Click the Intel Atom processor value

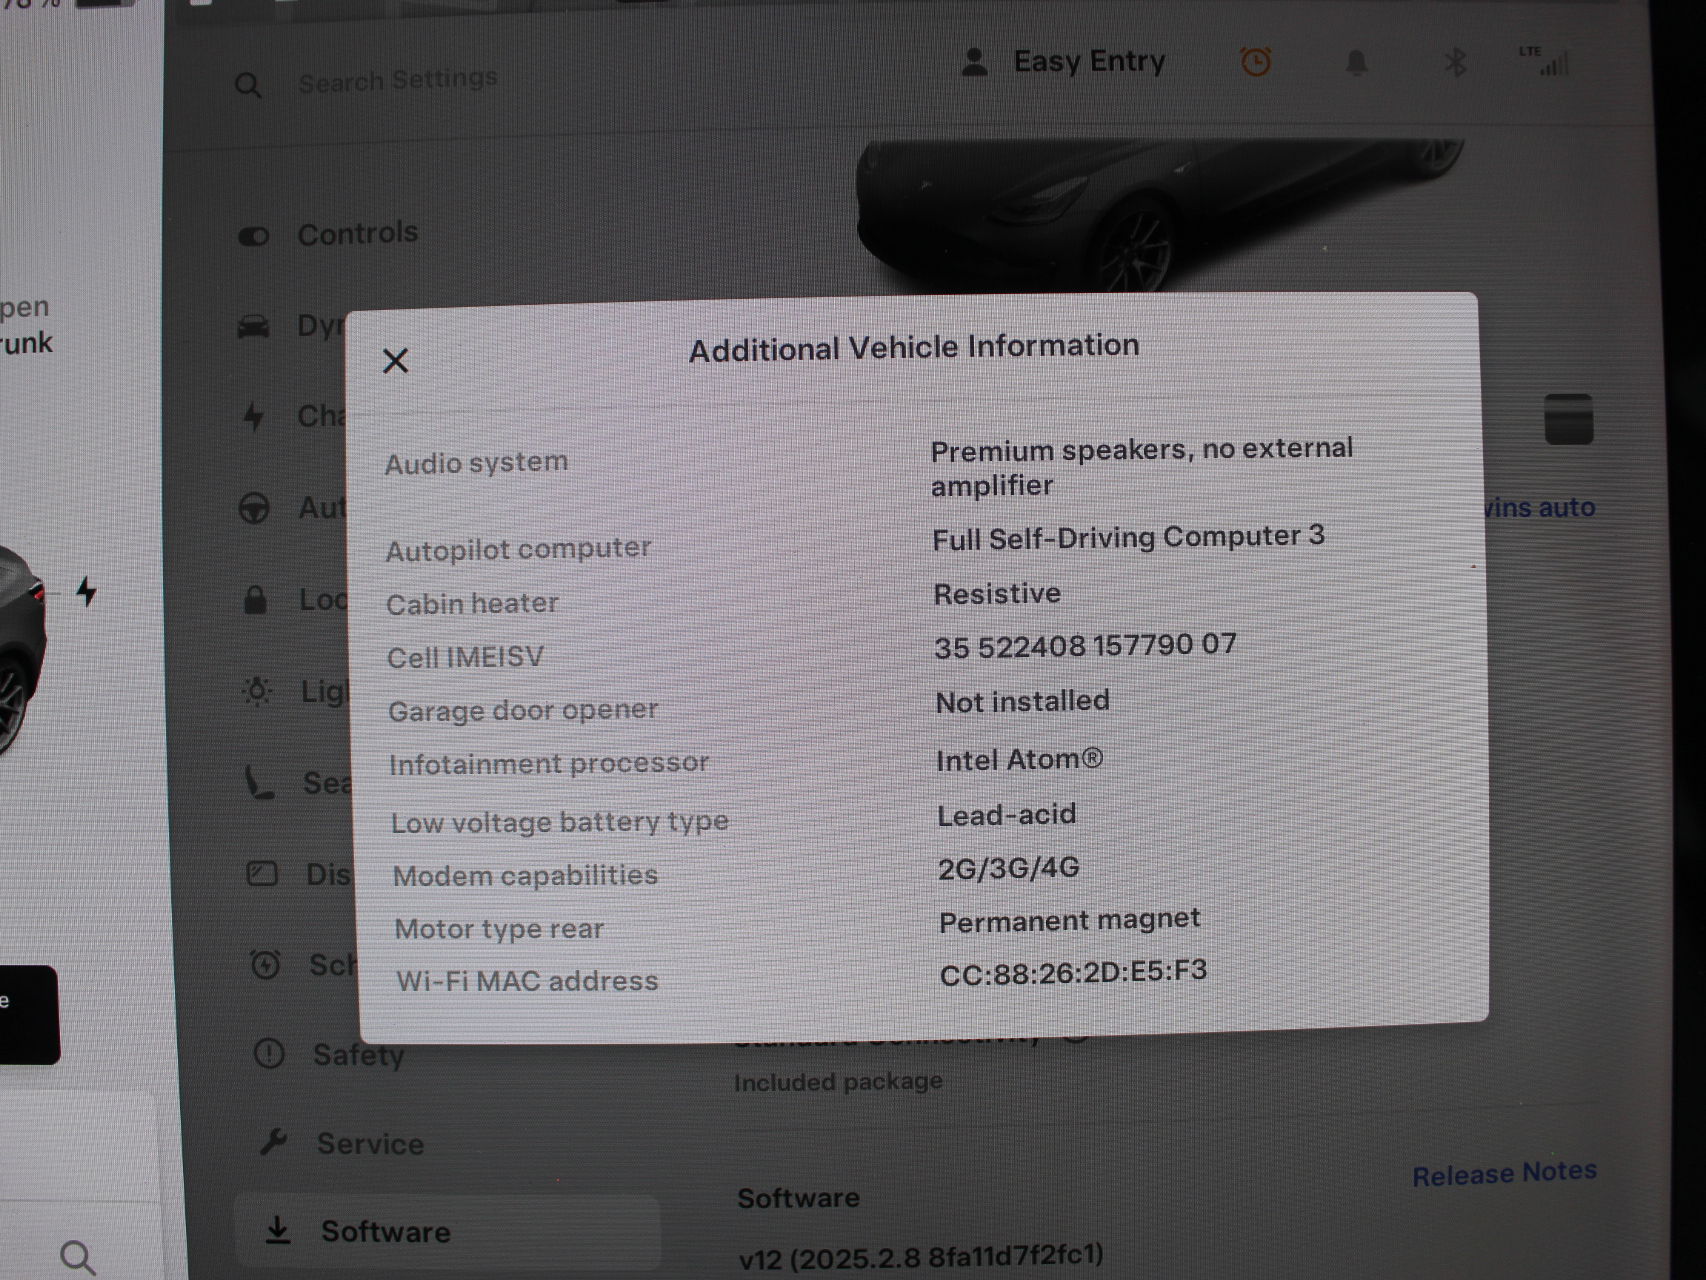pos(1019,760)
